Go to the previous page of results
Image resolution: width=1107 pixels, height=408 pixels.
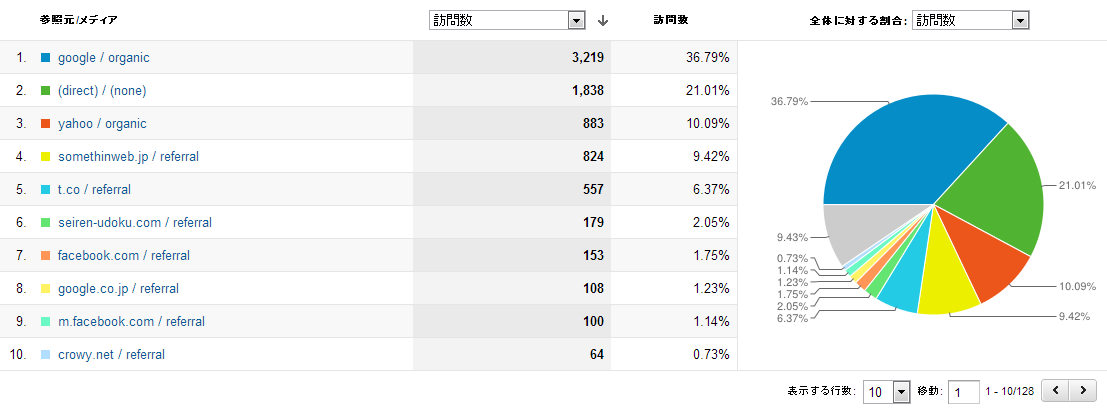(1055, 390)
